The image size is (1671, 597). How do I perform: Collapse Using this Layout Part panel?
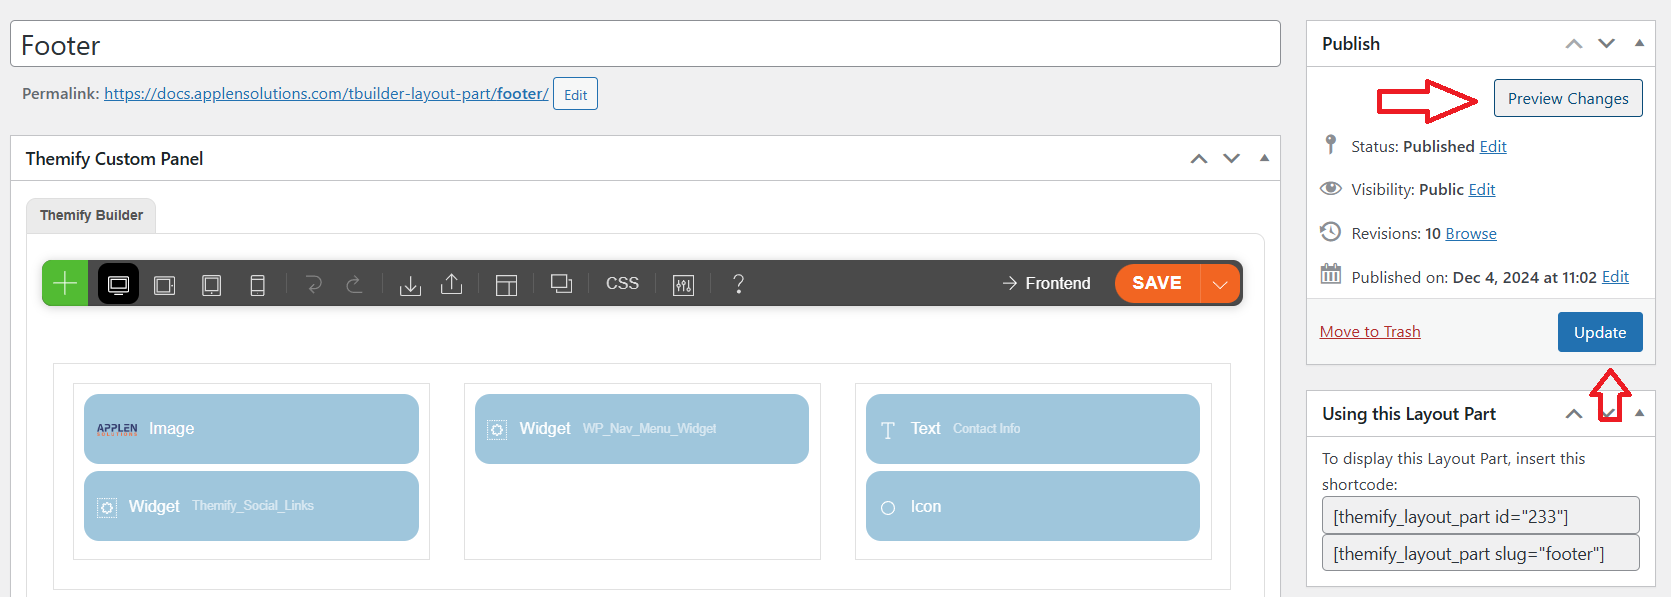[1639, 413]
